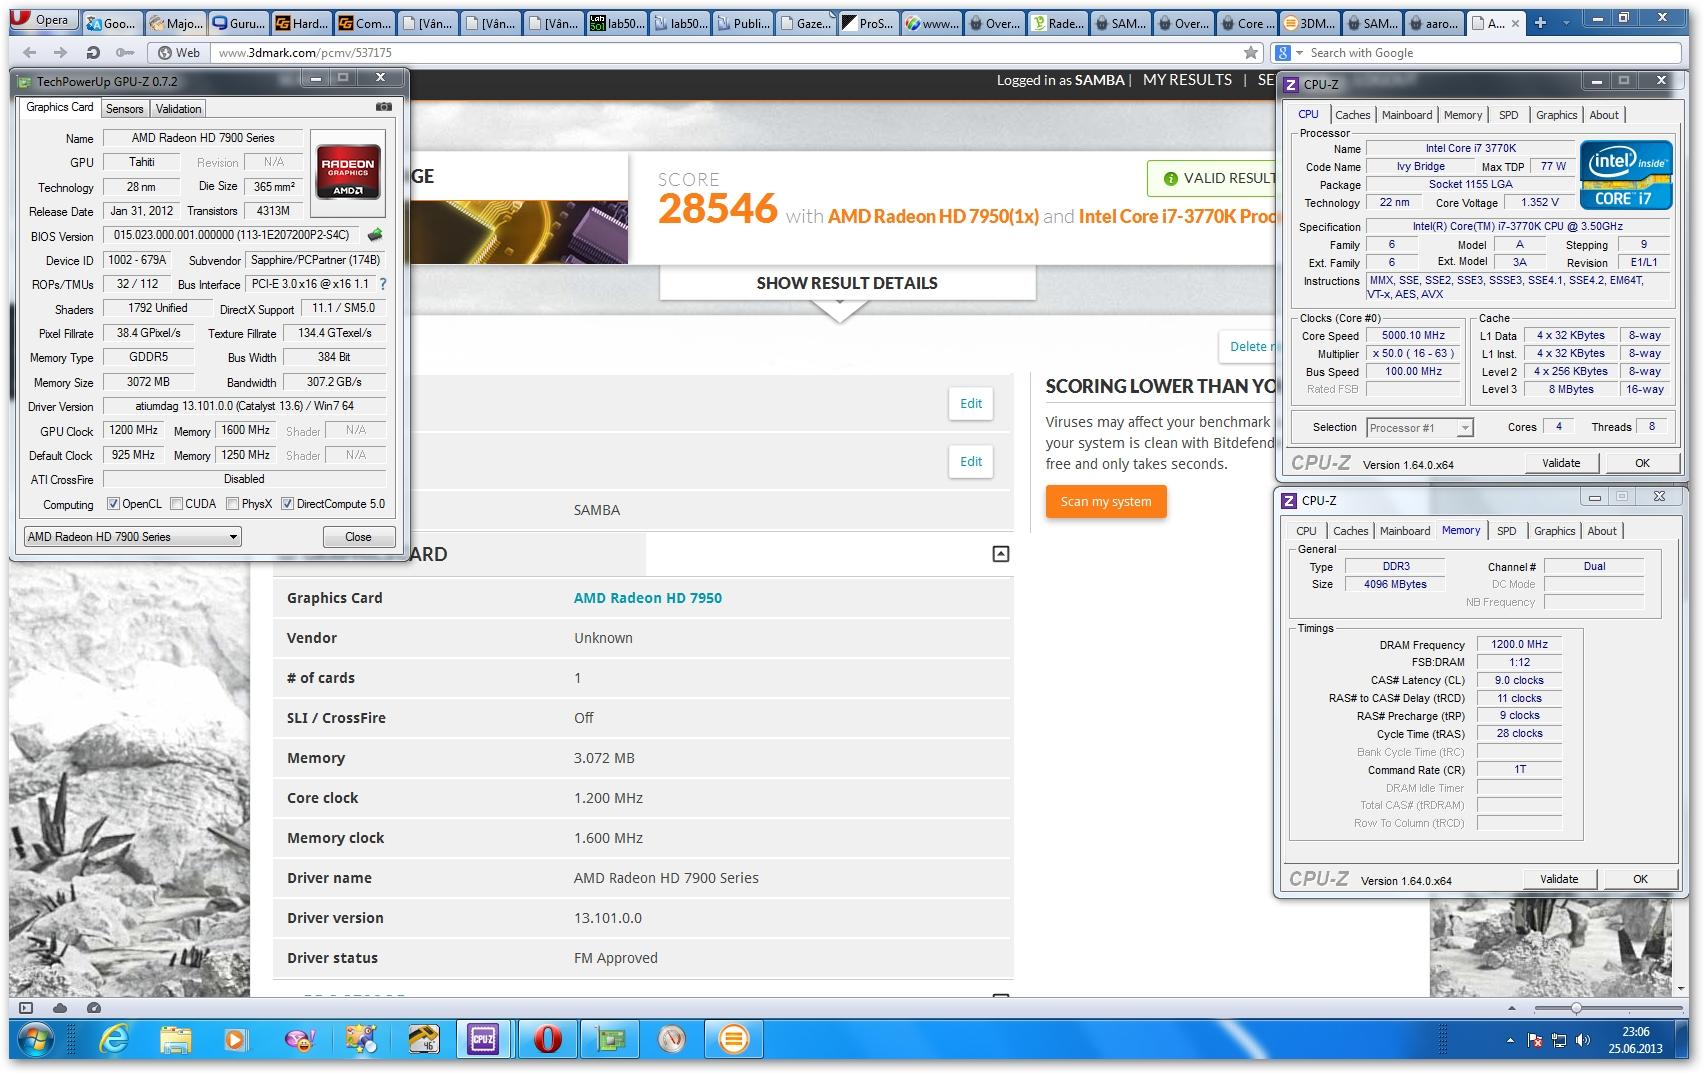The width and height of the screenshot is (1703, 1073).
Task: Toggle PhysX checkbox in GPU-Z
Action: 232,504
